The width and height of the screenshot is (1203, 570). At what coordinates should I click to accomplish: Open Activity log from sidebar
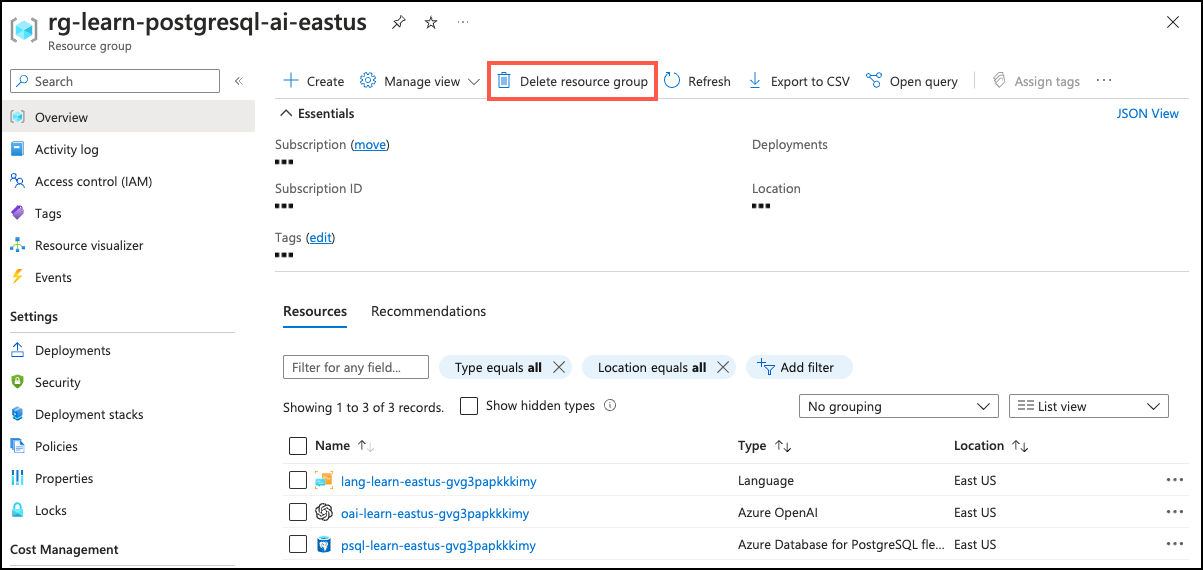point(66,149)
